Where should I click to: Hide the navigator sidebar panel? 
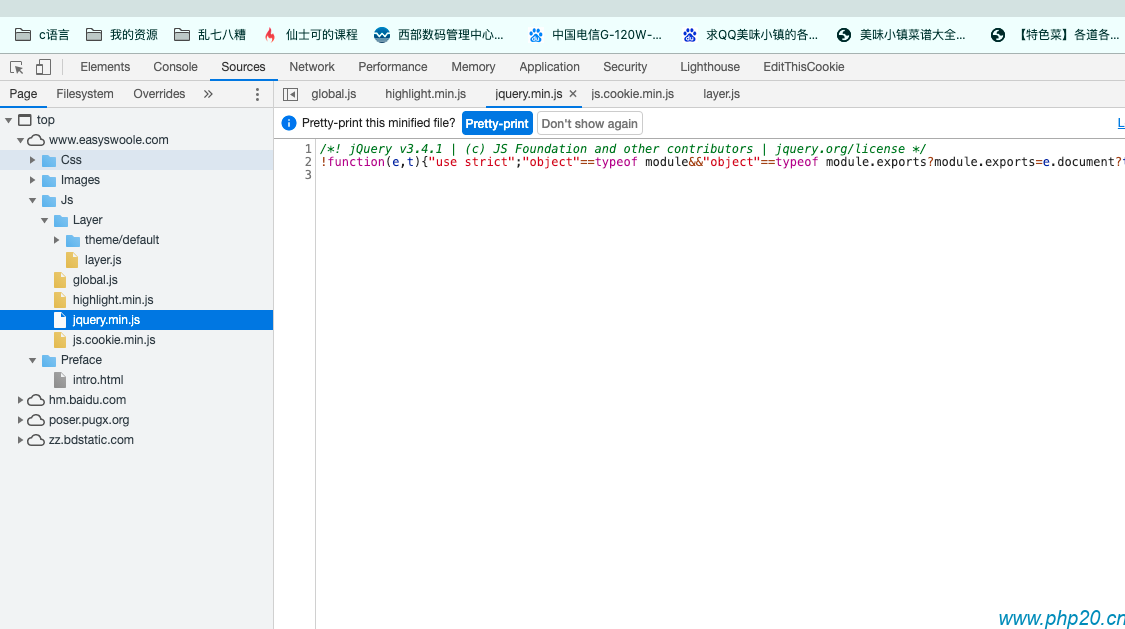pos(289,92)
